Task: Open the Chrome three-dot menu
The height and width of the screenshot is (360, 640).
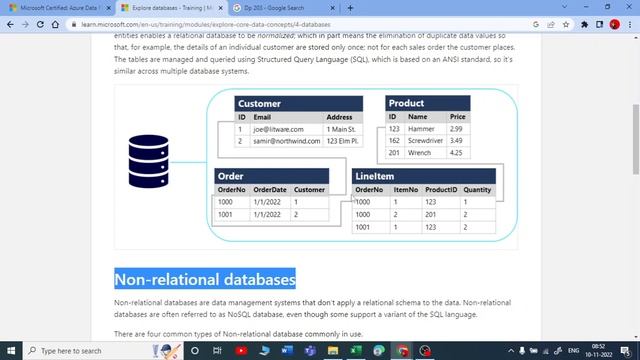Action: coord(630,24)
